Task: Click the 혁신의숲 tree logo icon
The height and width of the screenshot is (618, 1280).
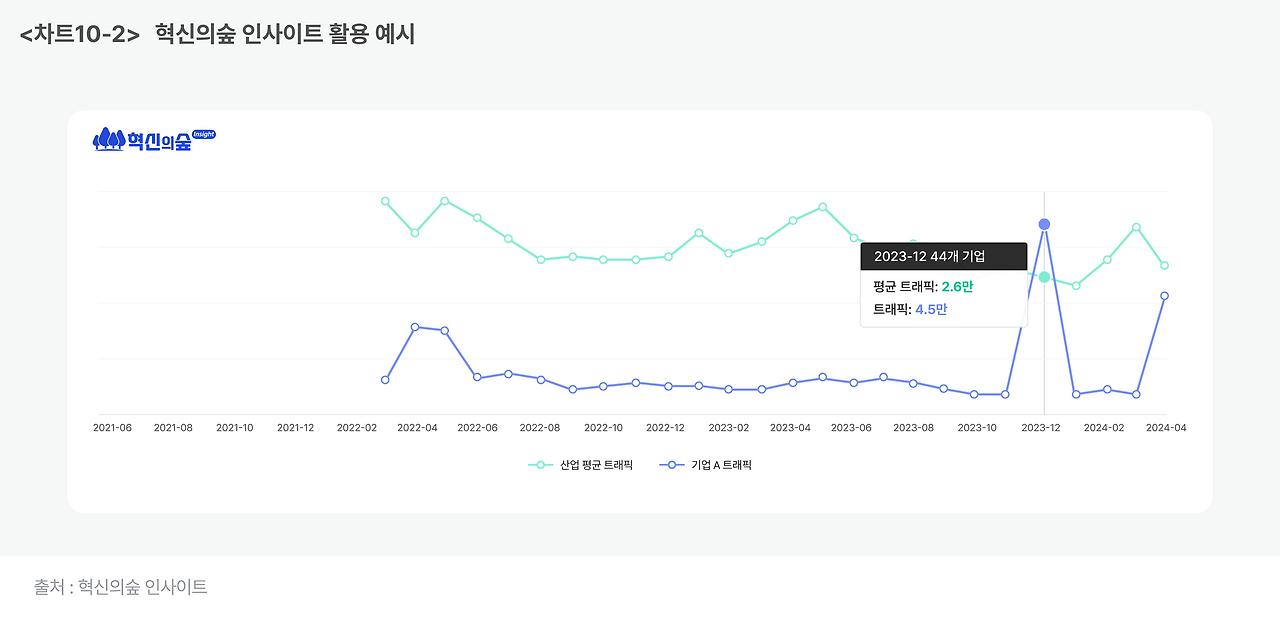Action: [110, 140]
